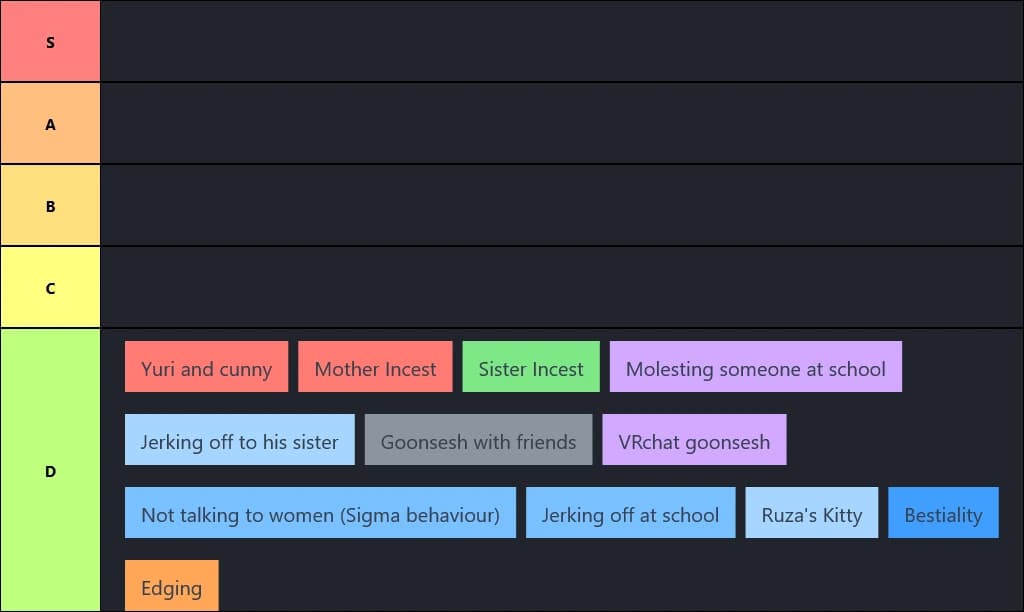Select the green tile in D tier
1024x612 pixels.
tap(531, 367)
